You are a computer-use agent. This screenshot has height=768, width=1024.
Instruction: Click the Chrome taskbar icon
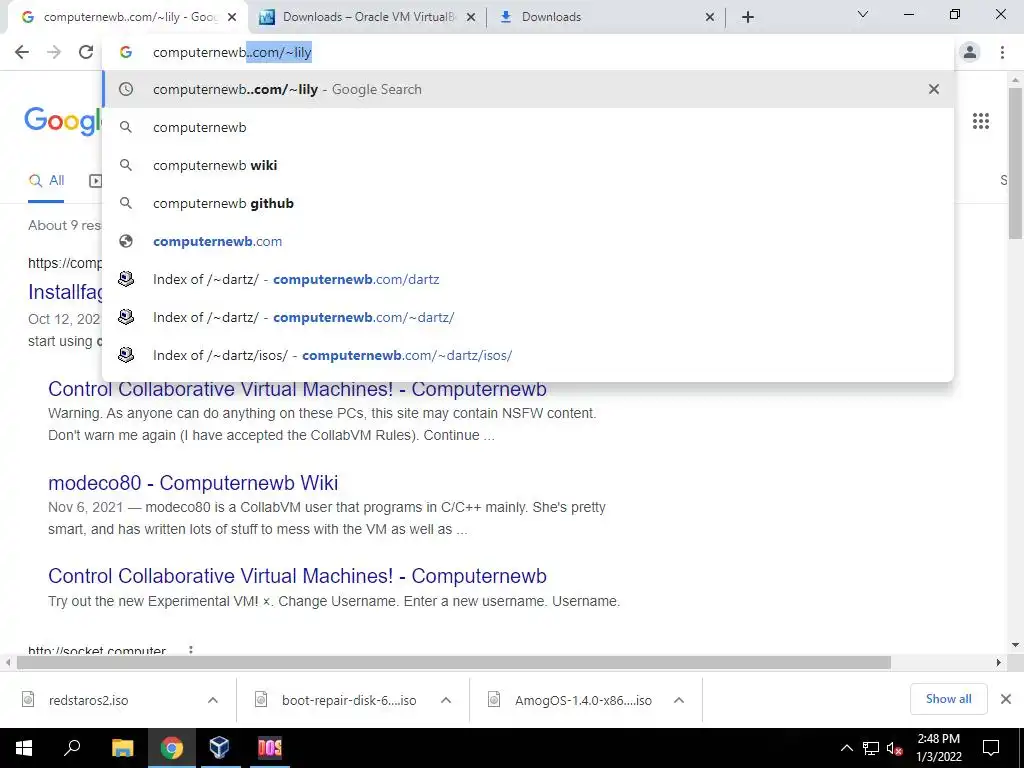pos(172,748)
